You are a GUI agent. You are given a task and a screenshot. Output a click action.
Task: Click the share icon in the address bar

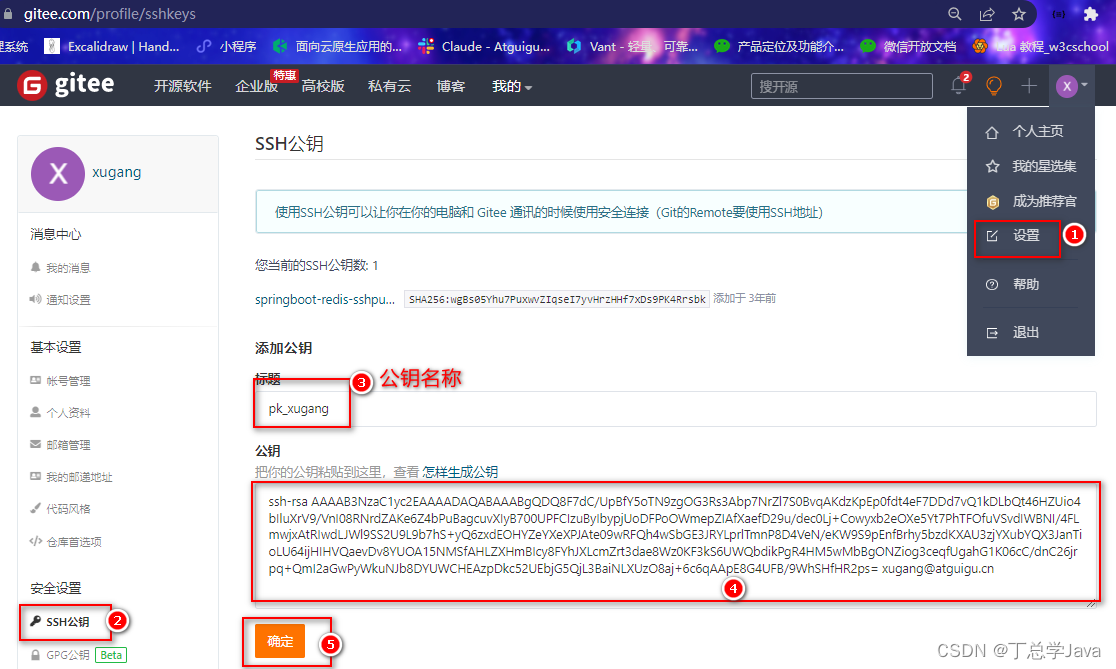click(987, 14)
